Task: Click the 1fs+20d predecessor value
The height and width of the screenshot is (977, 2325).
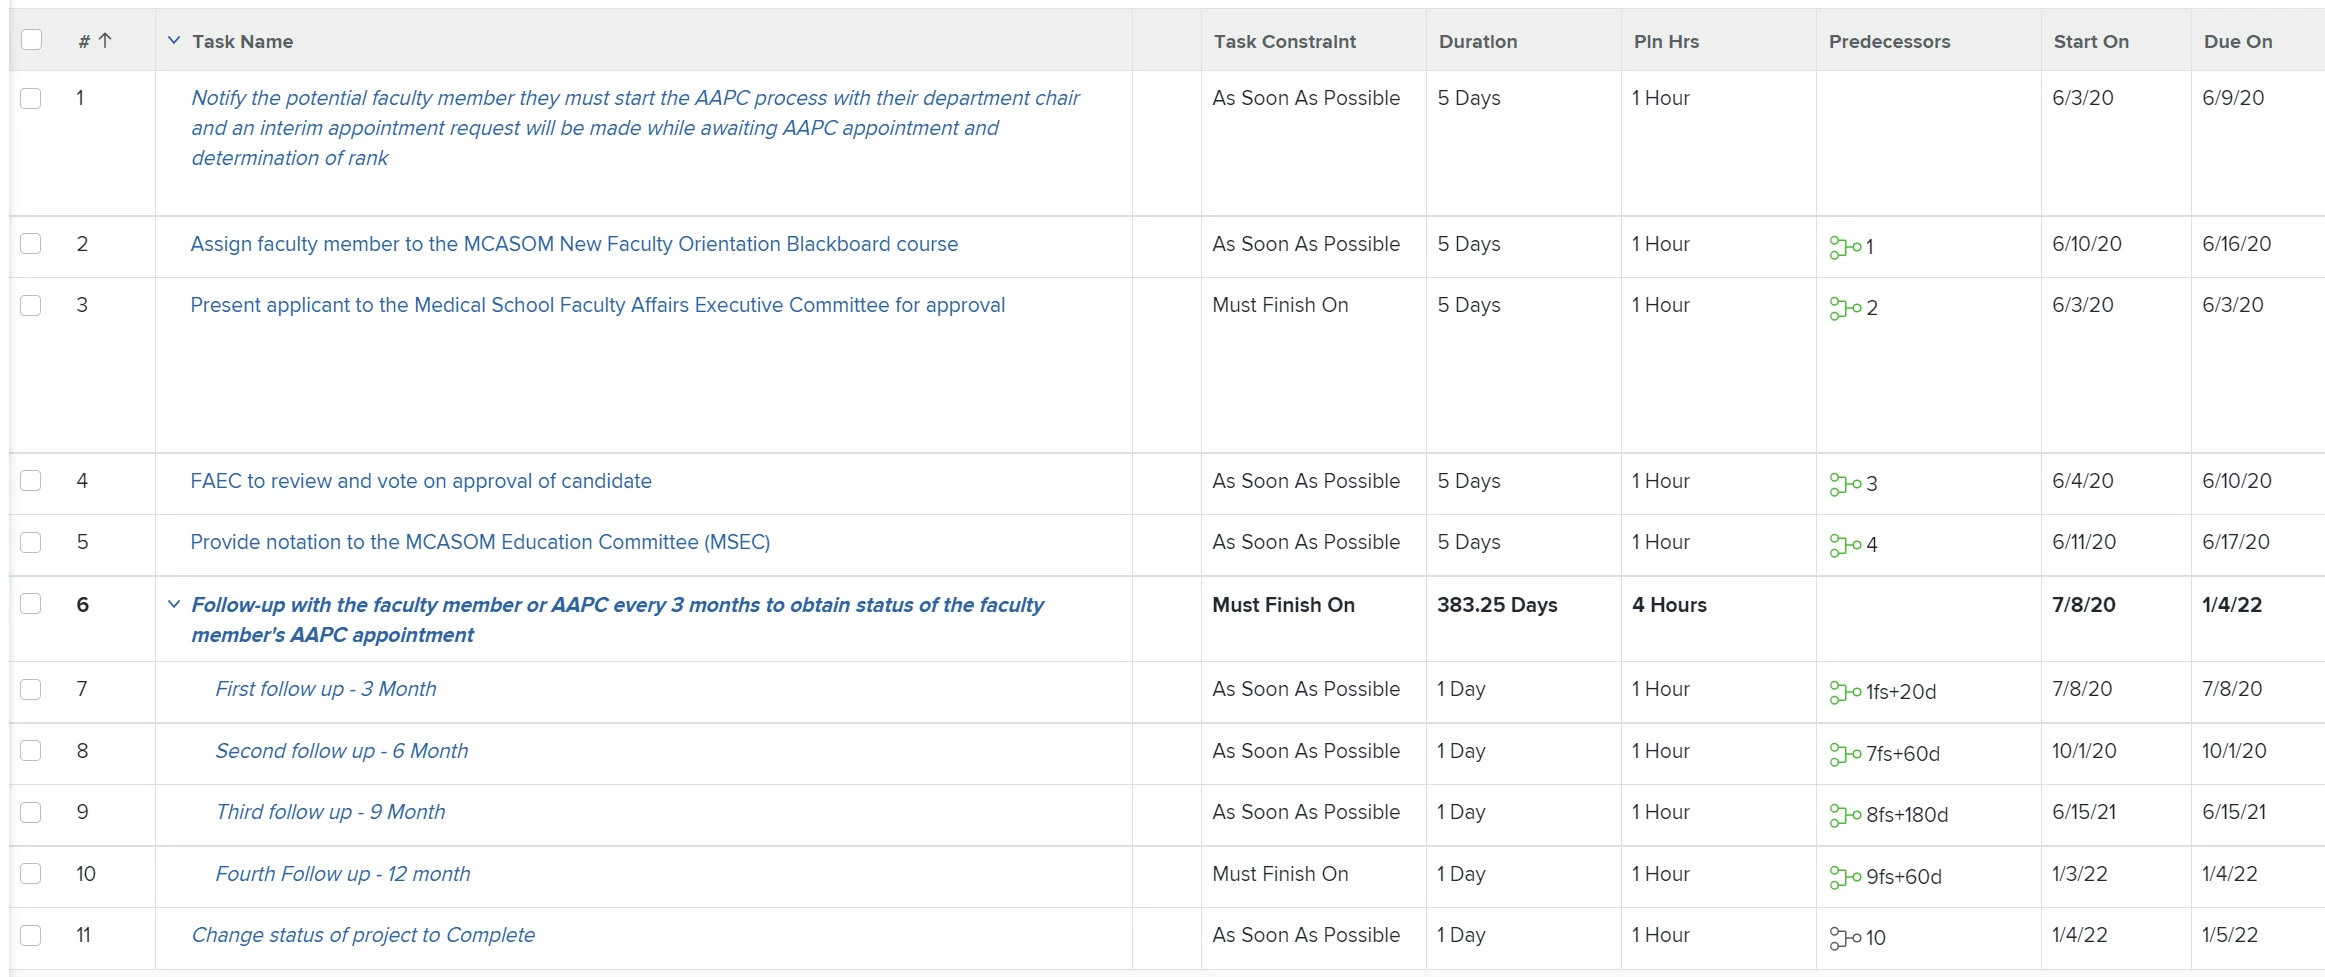Action: point(1901,692)
